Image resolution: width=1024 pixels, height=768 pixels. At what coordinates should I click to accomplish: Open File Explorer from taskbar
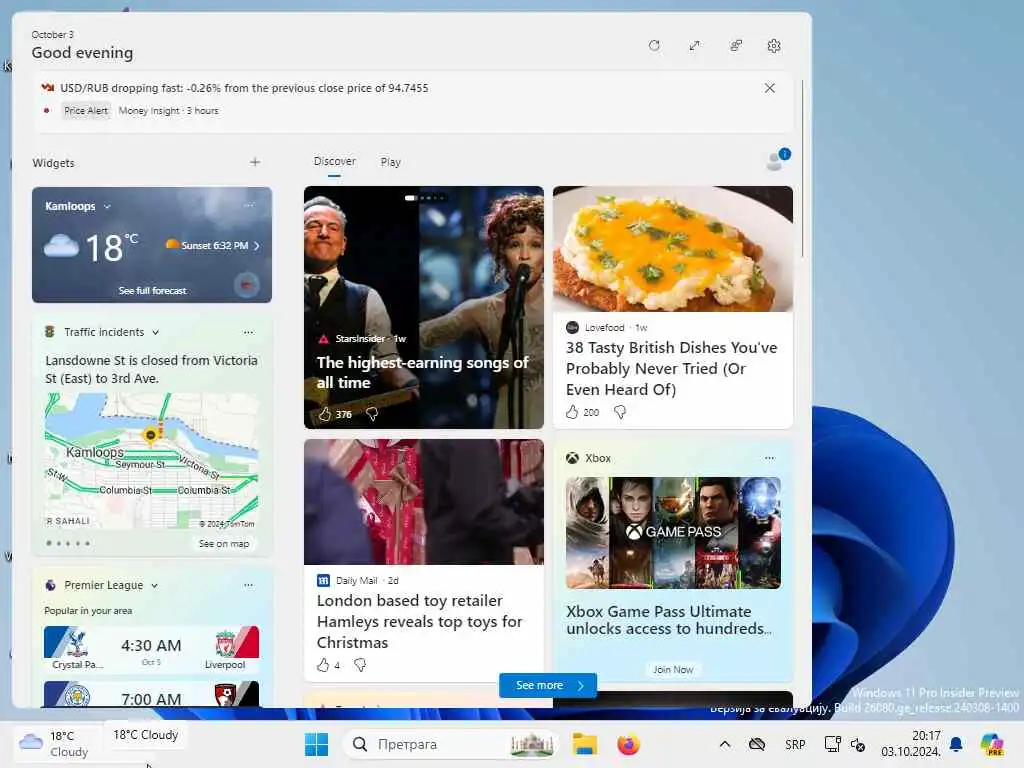click(x=584, y=744)
